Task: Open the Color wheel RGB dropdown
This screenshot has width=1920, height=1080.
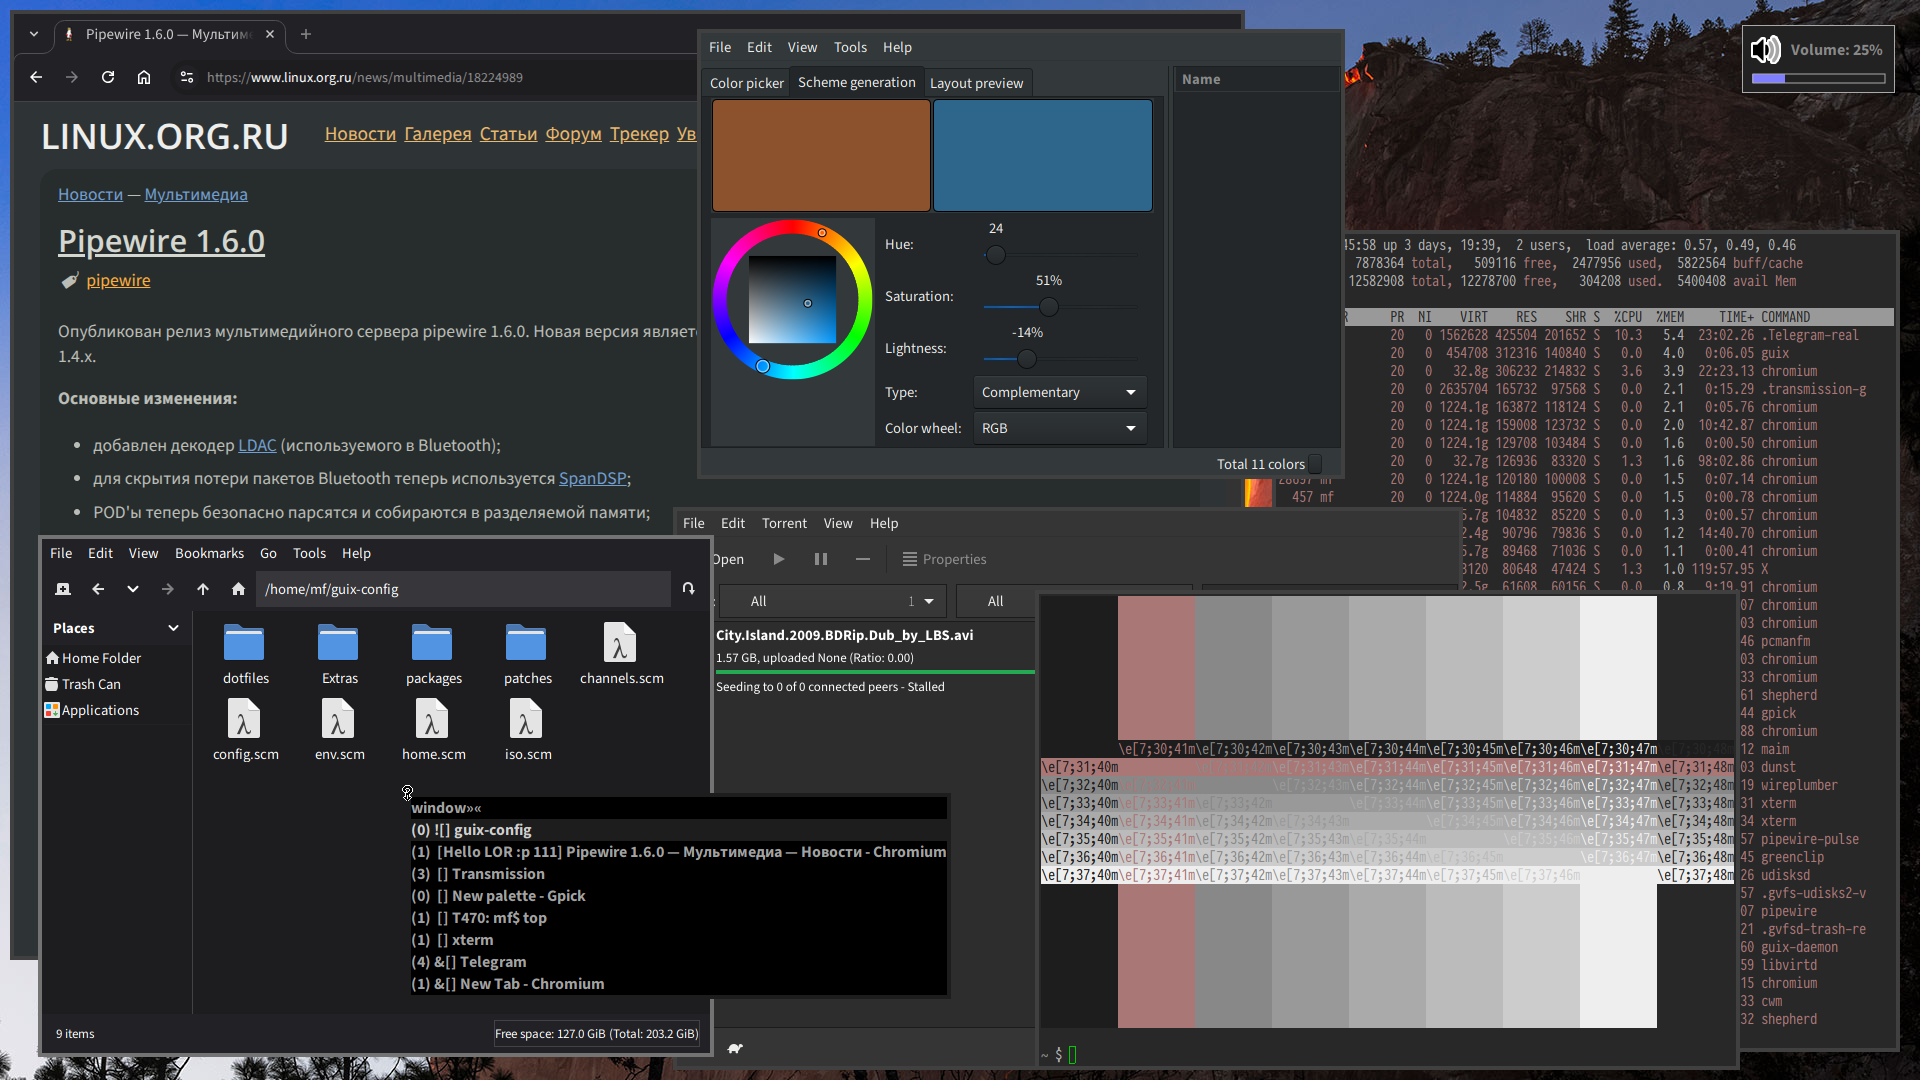Action: tap(1060, 428)
